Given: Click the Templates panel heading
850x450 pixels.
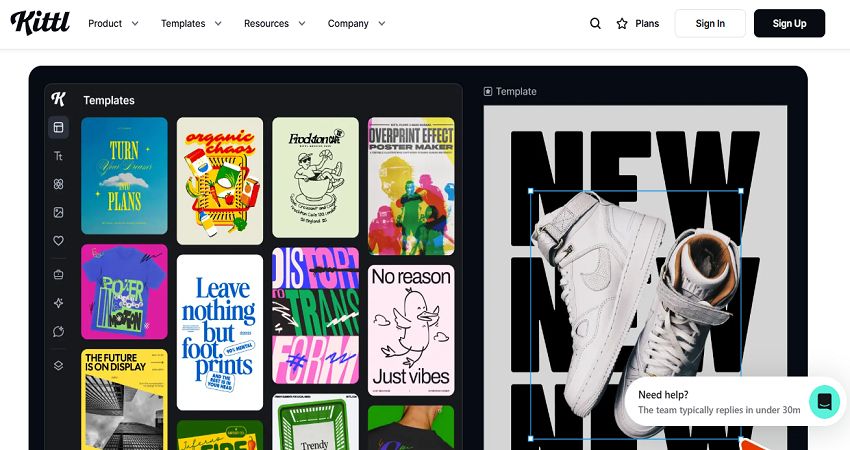Looking at the screenshot, I should (108, 100).
